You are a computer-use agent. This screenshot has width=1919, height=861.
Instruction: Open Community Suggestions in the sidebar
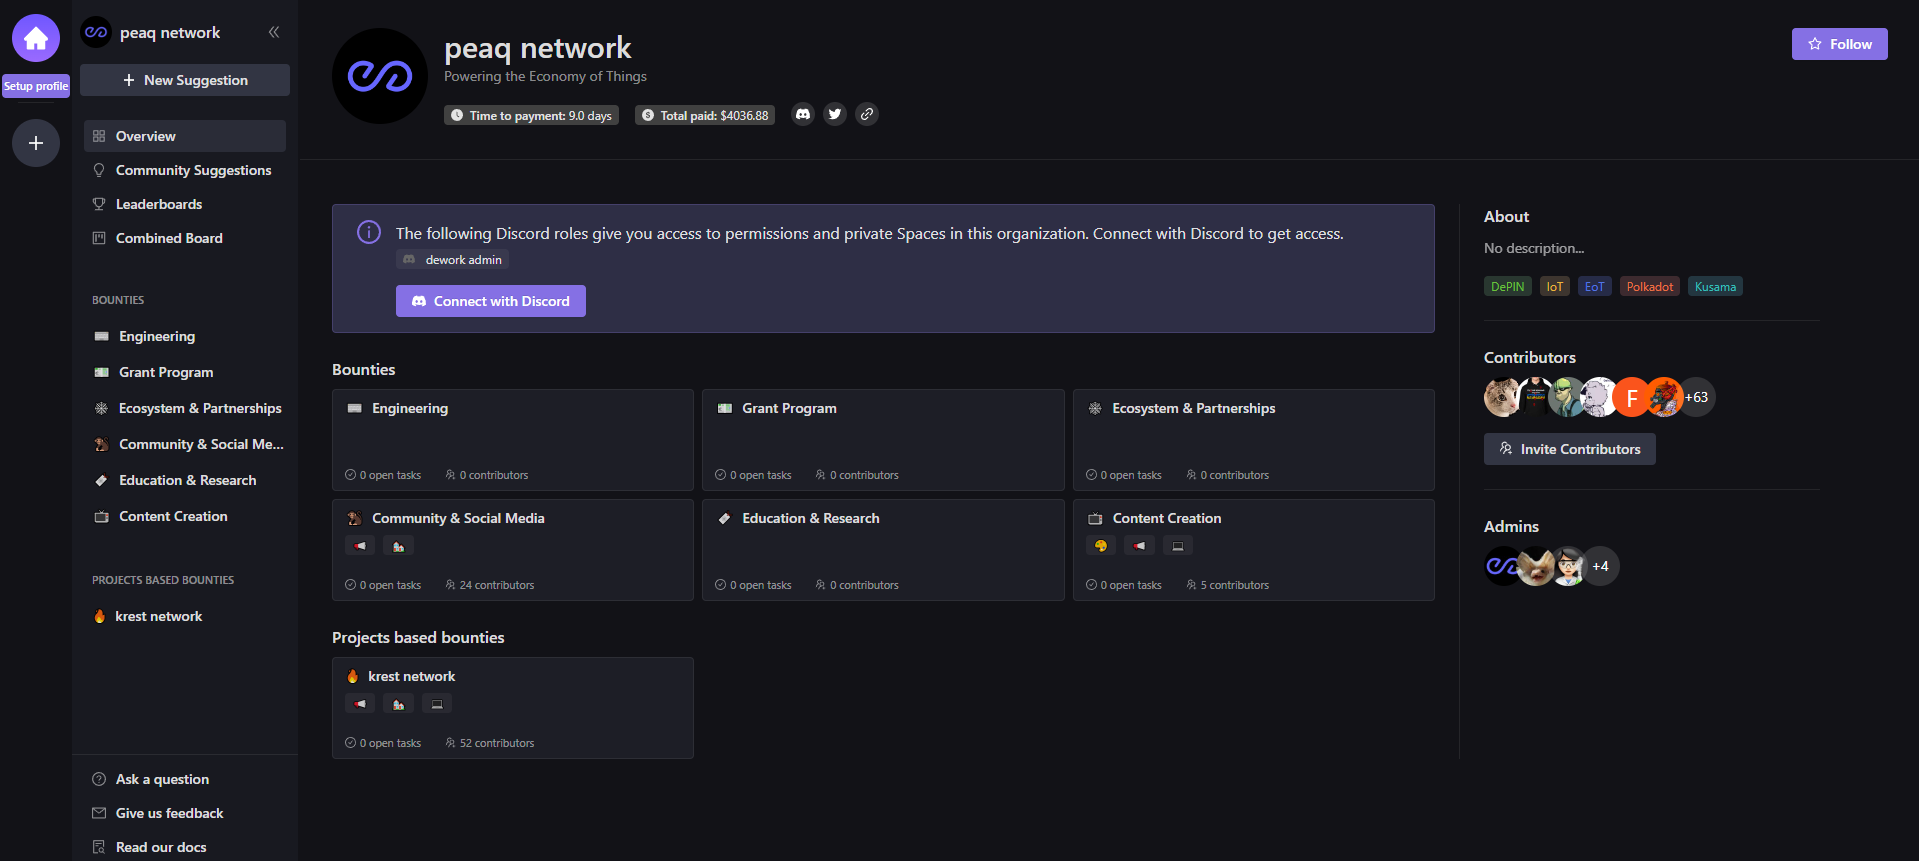pyautogui.click(x=193, y=170)
